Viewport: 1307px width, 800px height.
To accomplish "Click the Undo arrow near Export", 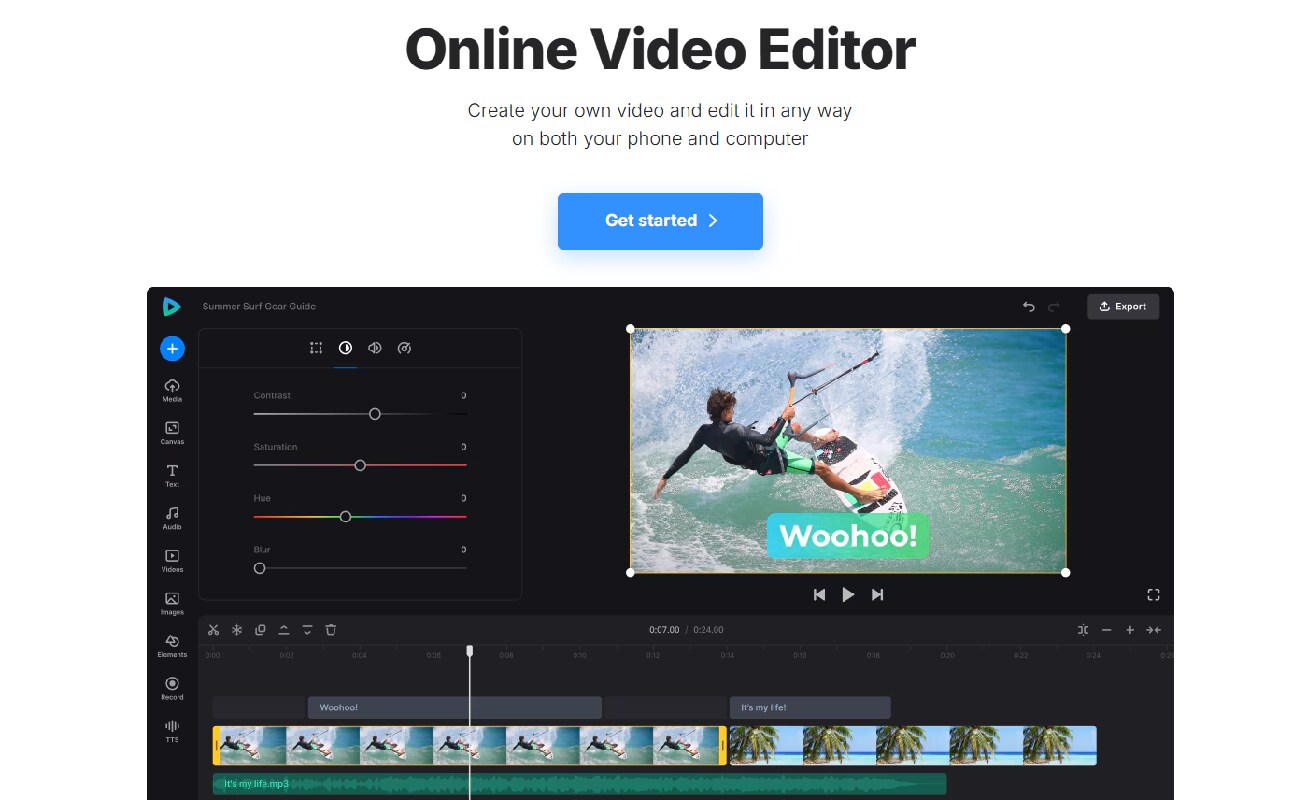I will click(1029, 307).
